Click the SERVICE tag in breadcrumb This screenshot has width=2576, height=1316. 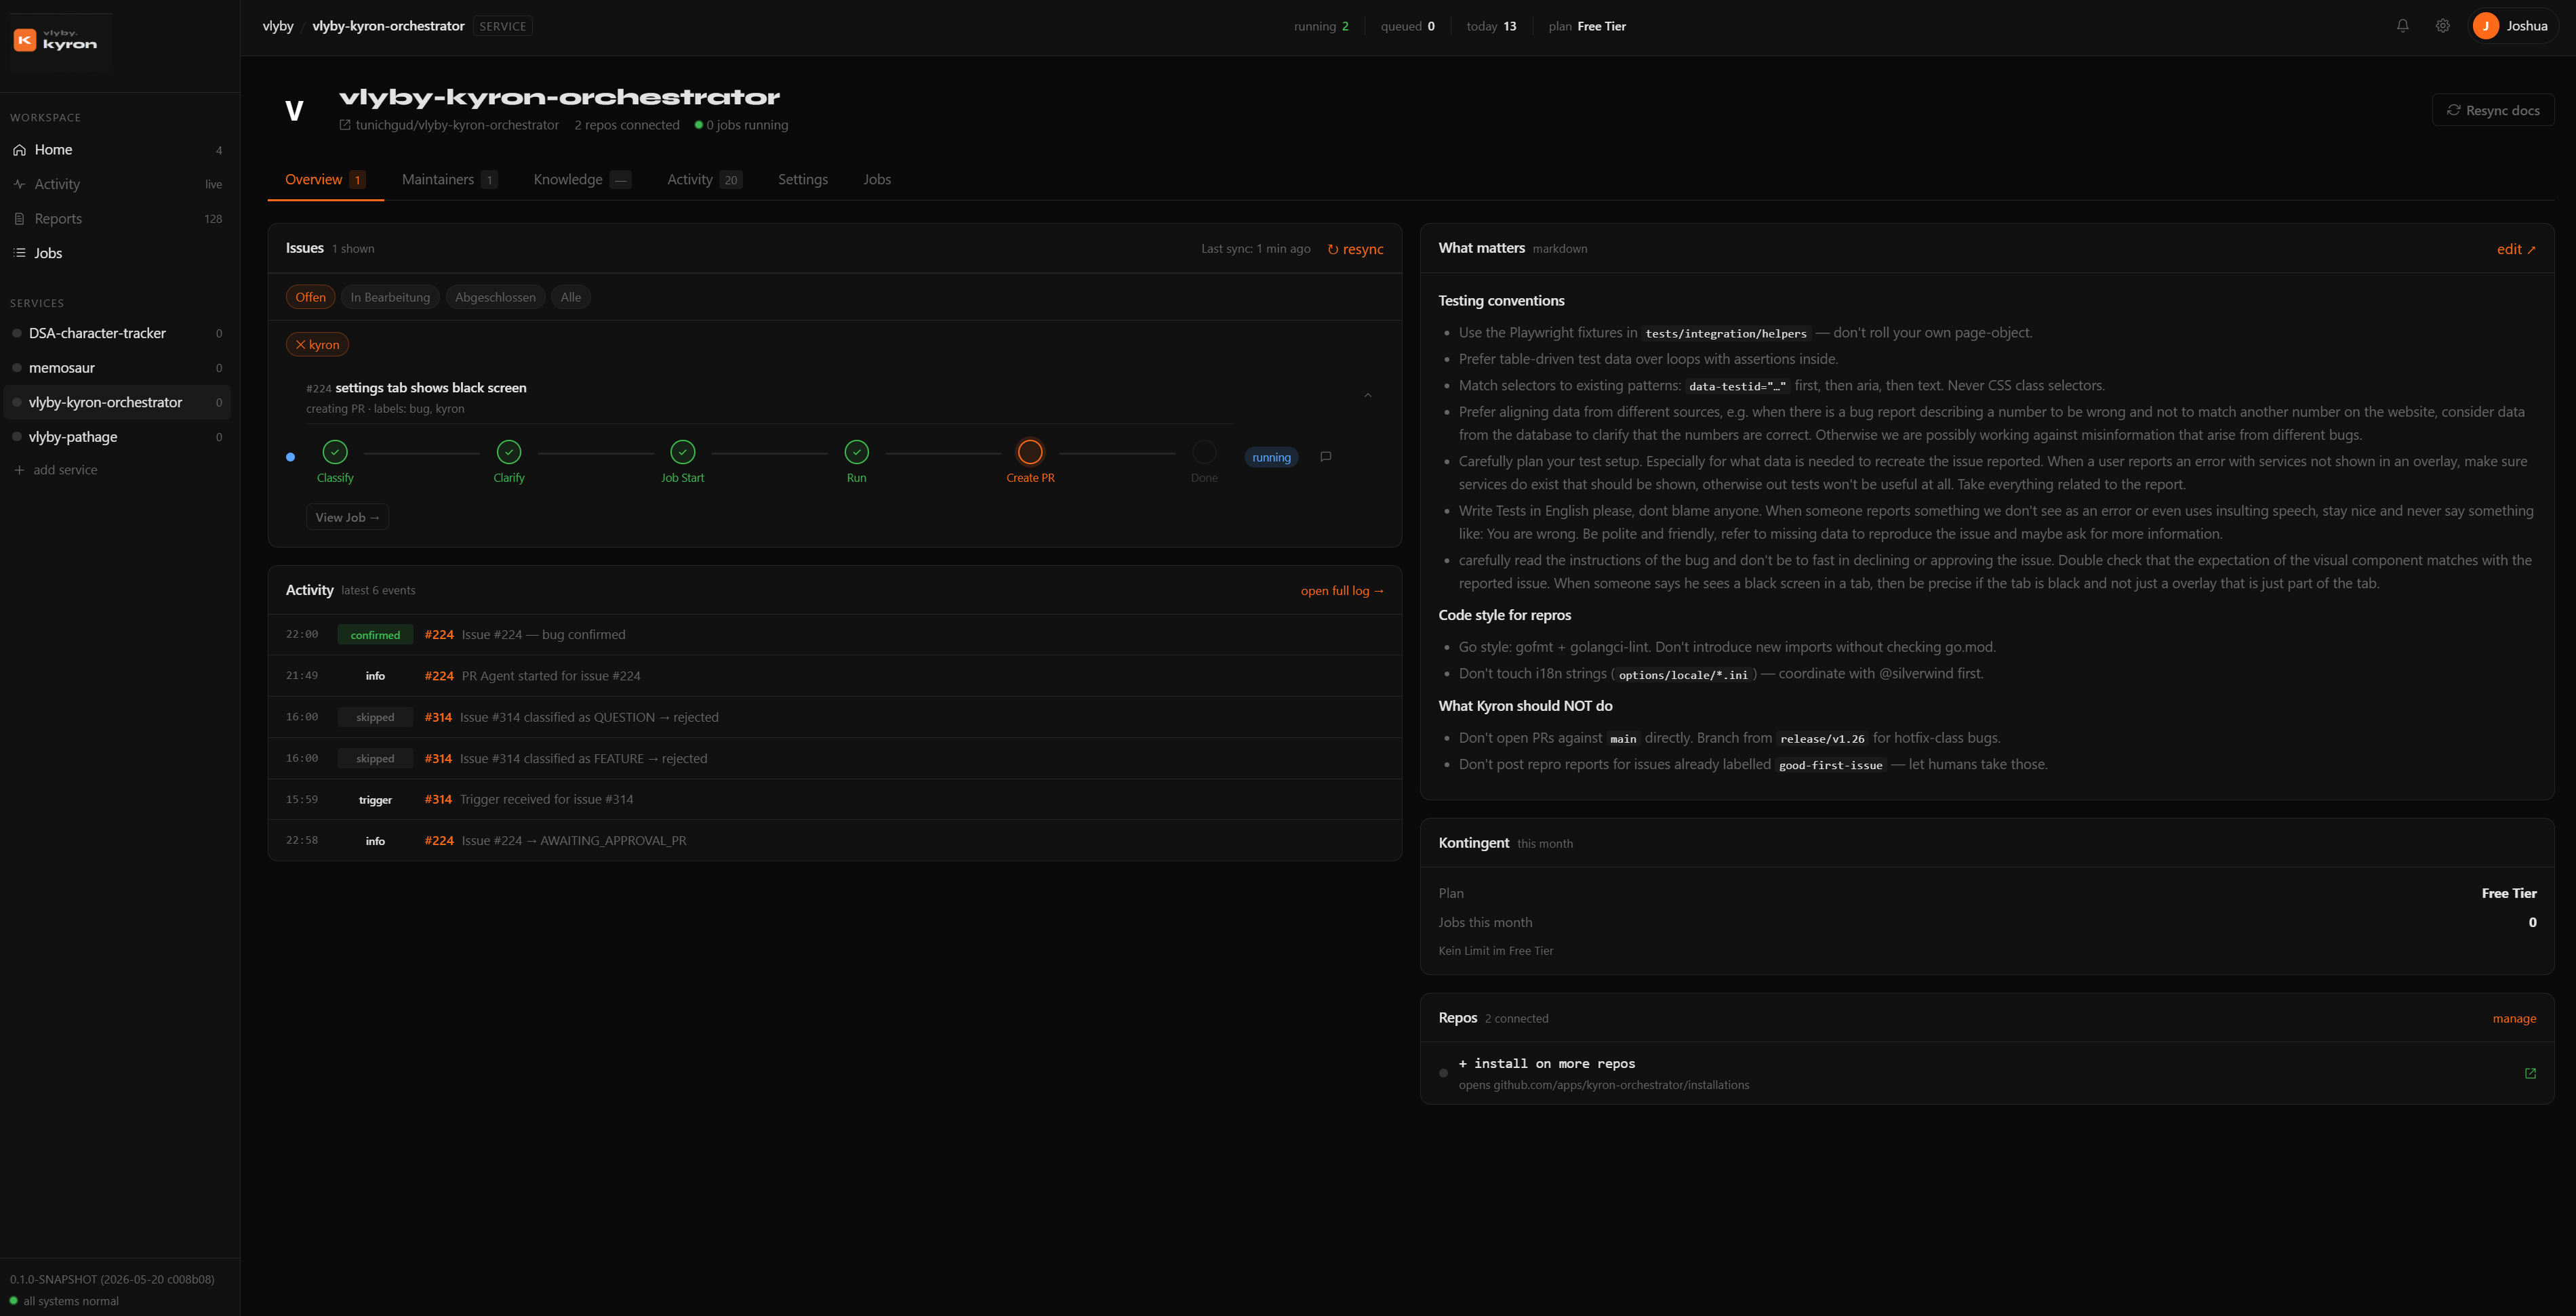click(502, 26)
